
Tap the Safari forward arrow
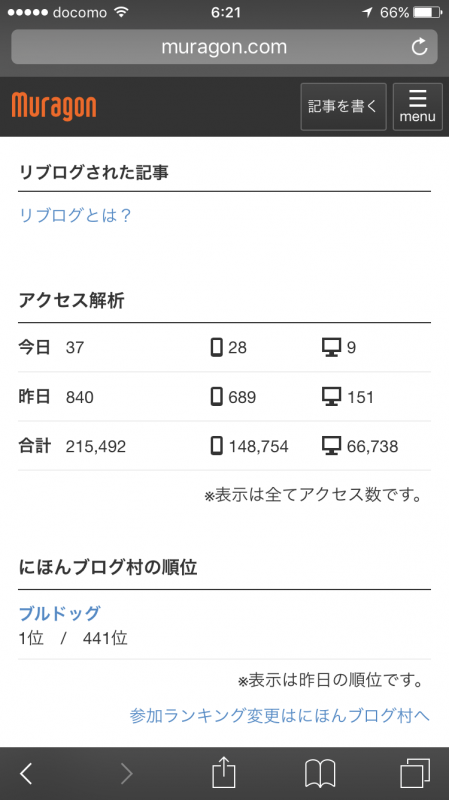tap(127, 773)
